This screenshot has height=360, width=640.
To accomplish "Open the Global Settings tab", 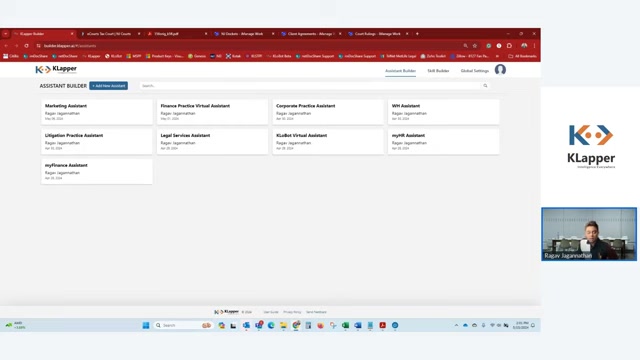I will pos(475,71).
